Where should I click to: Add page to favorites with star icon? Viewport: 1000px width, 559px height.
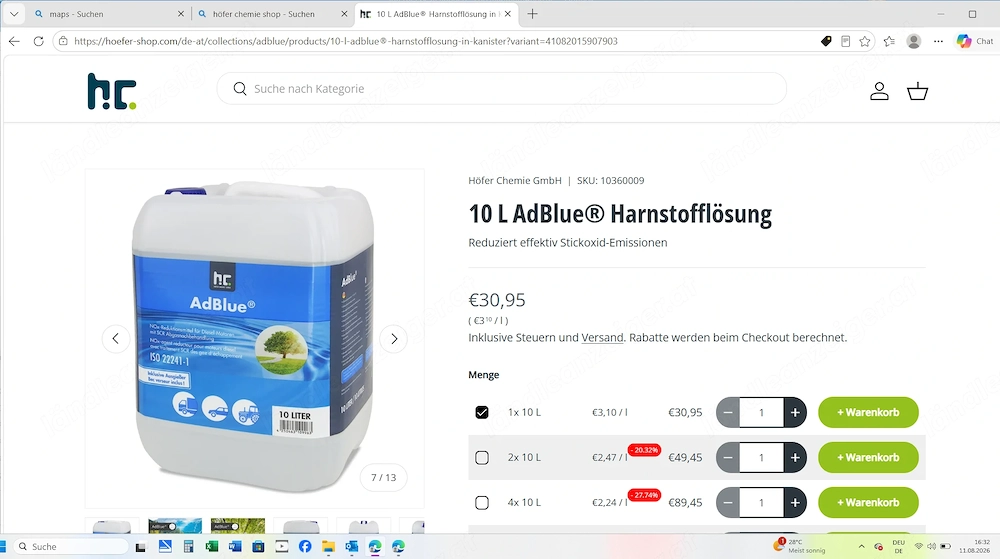(865, 41)
